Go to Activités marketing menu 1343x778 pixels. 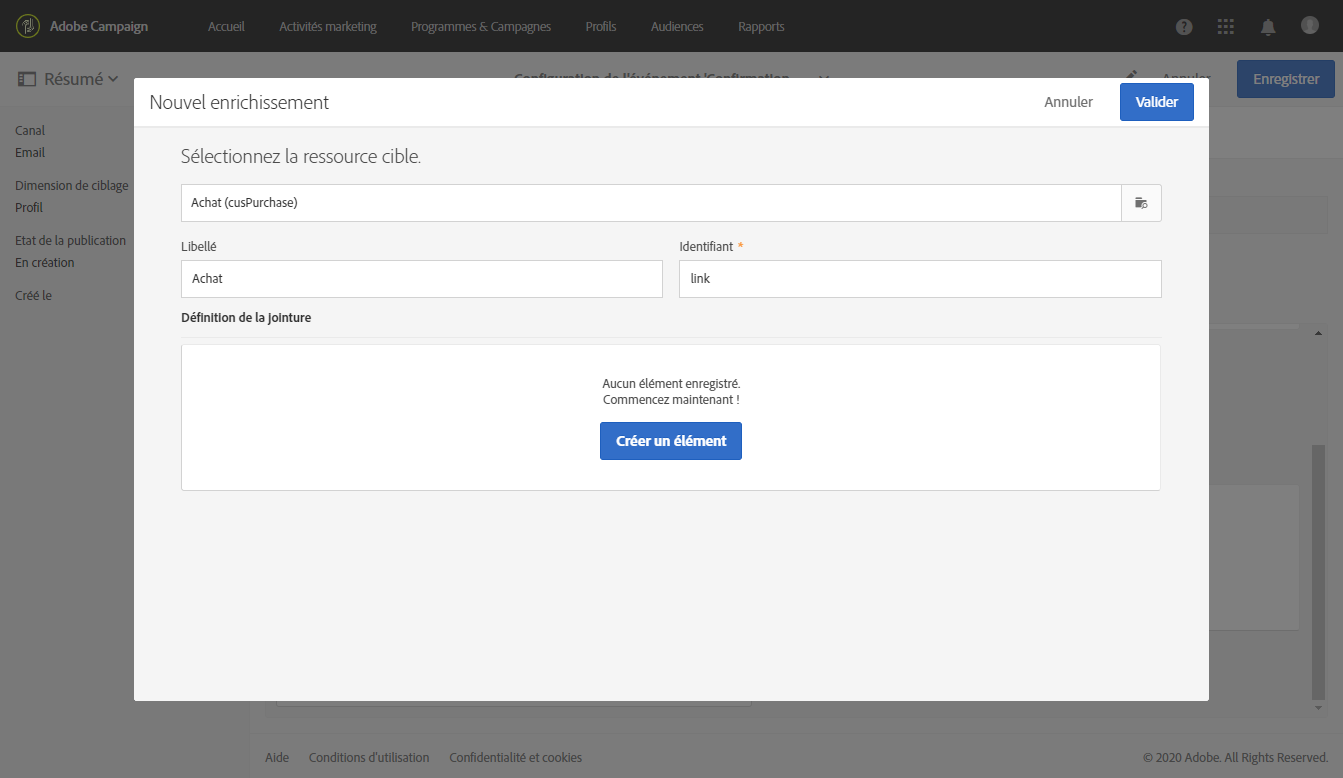click(x=328, y=27)
